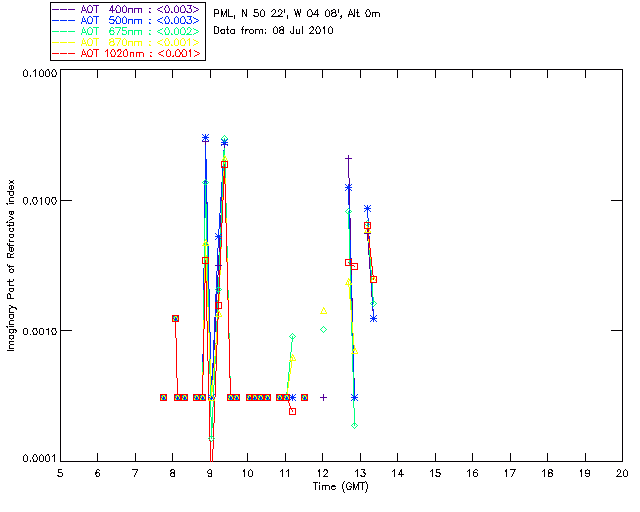
Task: Click the x-axis tick label "15"
Action: (x=435, y=473)
